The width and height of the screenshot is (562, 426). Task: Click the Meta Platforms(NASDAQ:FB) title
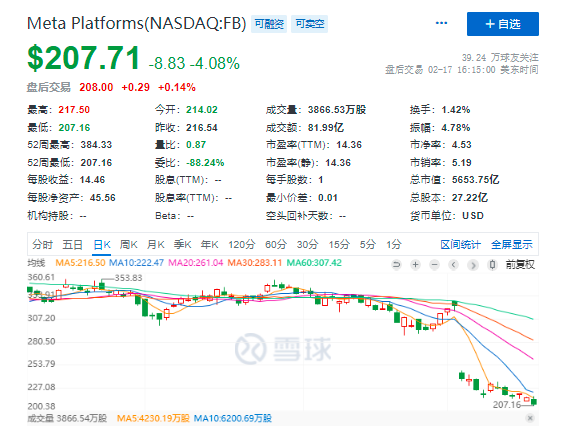pyautogui.click(x=137, y=24)
